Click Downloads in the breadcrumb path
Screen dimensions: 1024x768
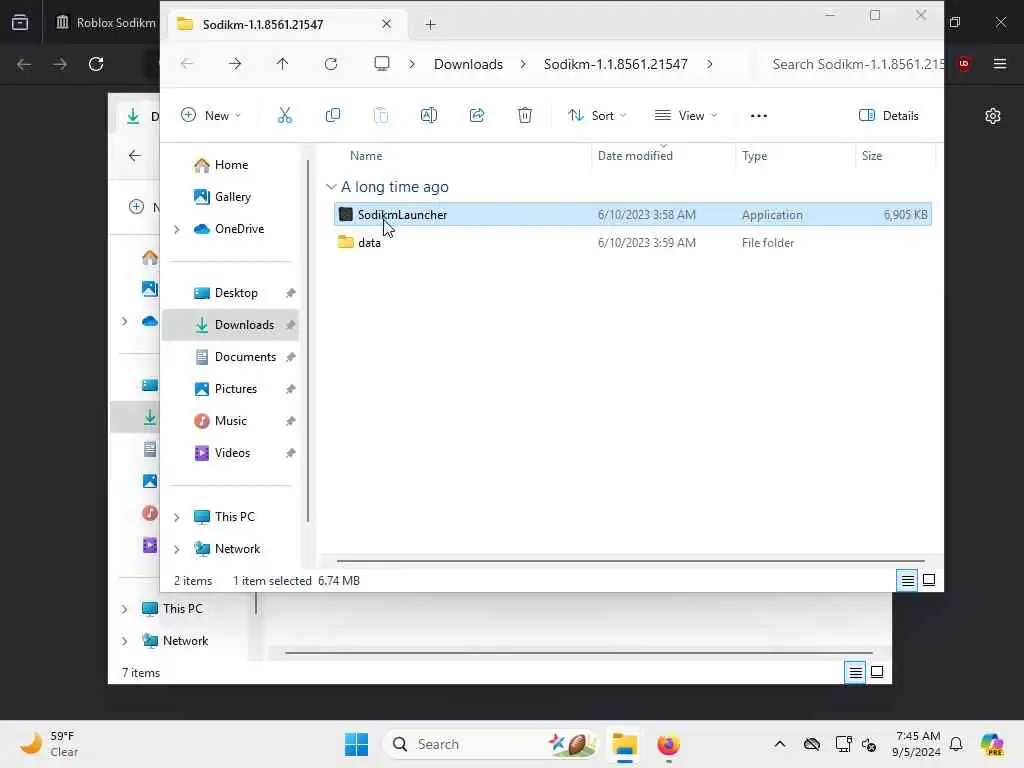(468, 64)
